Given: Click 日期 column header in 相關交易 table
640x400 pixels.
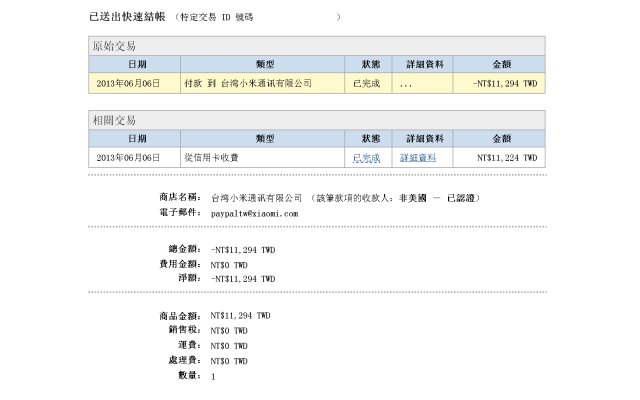Looking at the screenshot, I should tap(135, 139).
